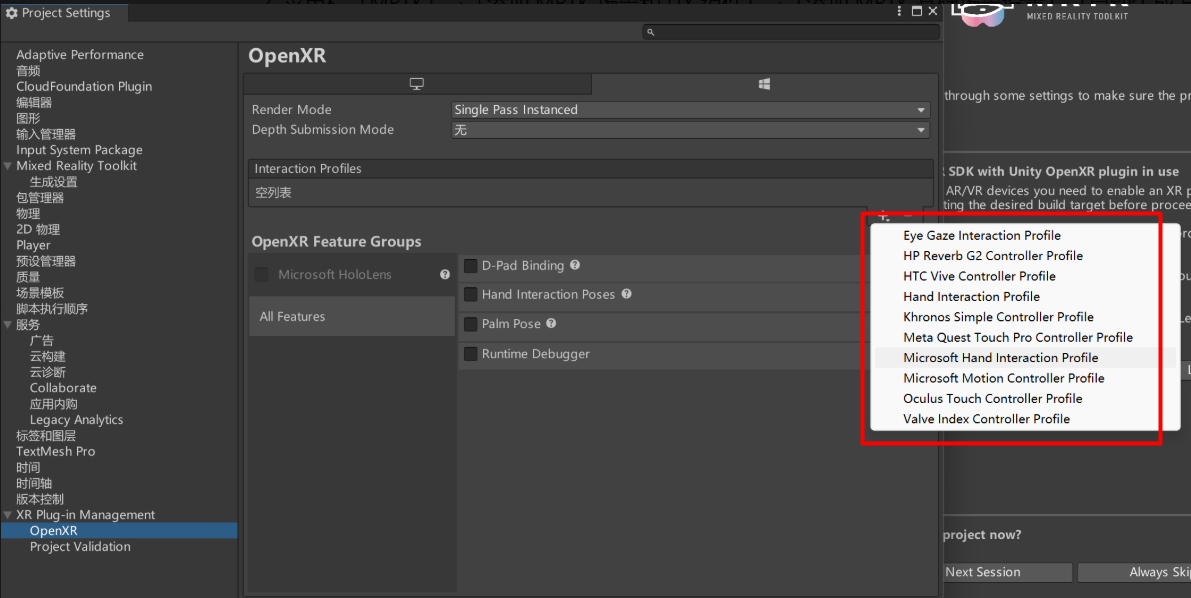The image size is (1191, 598).
Task: Open Player settings
Action: pyautogui.click(x=33, y=245)
